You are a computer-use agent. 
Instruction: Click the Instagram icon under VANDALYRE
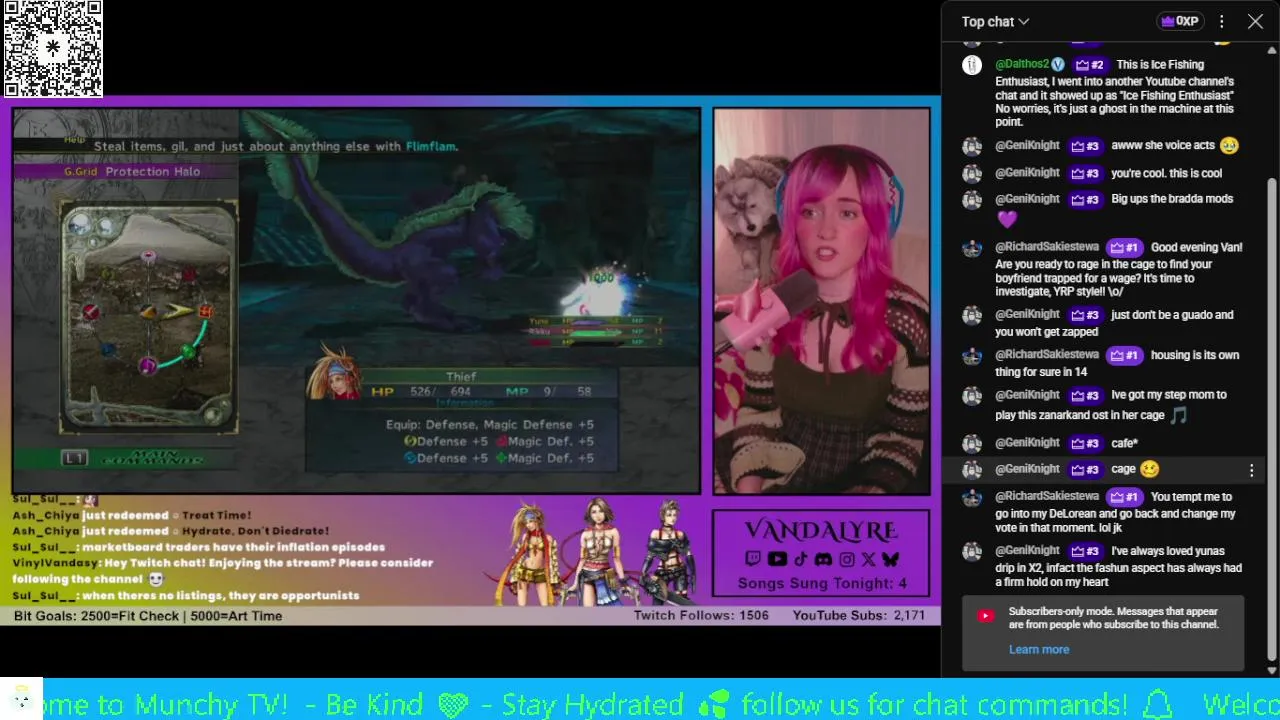tap(847, 560)
